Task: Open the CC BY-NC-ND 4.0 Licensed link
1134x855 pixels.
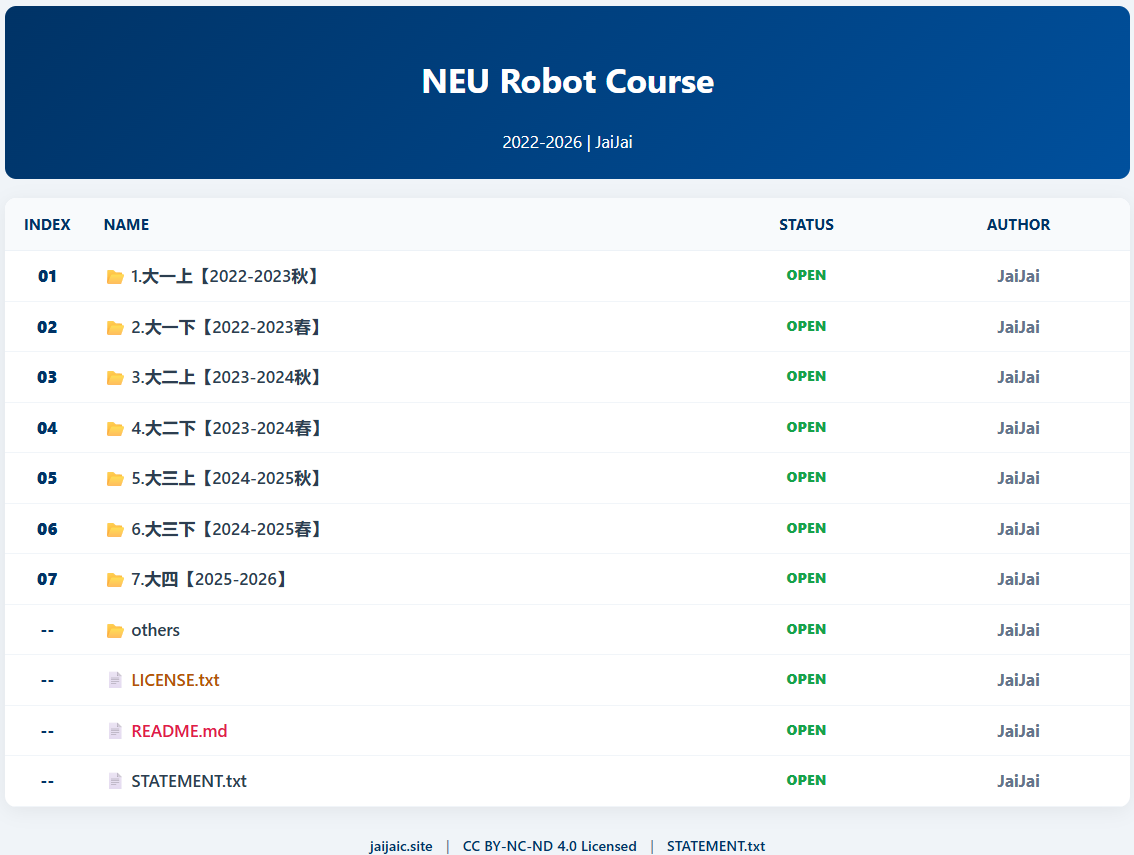Action: [x=549, y=845]
